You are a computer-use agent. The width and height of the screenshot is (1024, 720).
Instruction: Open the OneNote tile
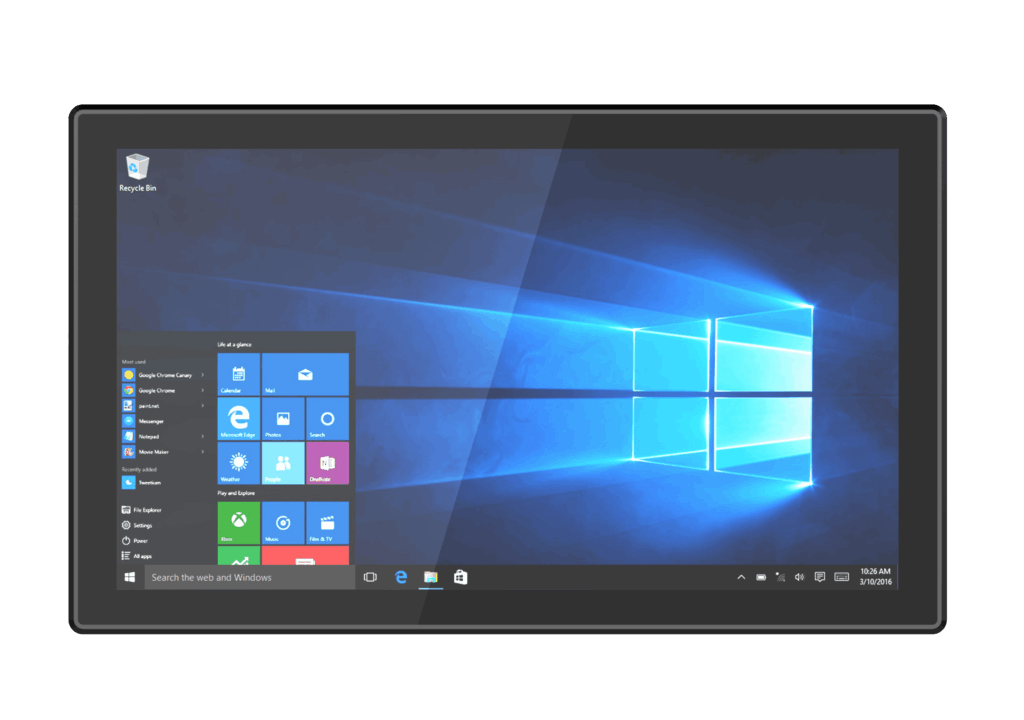[x=327, y=463]
